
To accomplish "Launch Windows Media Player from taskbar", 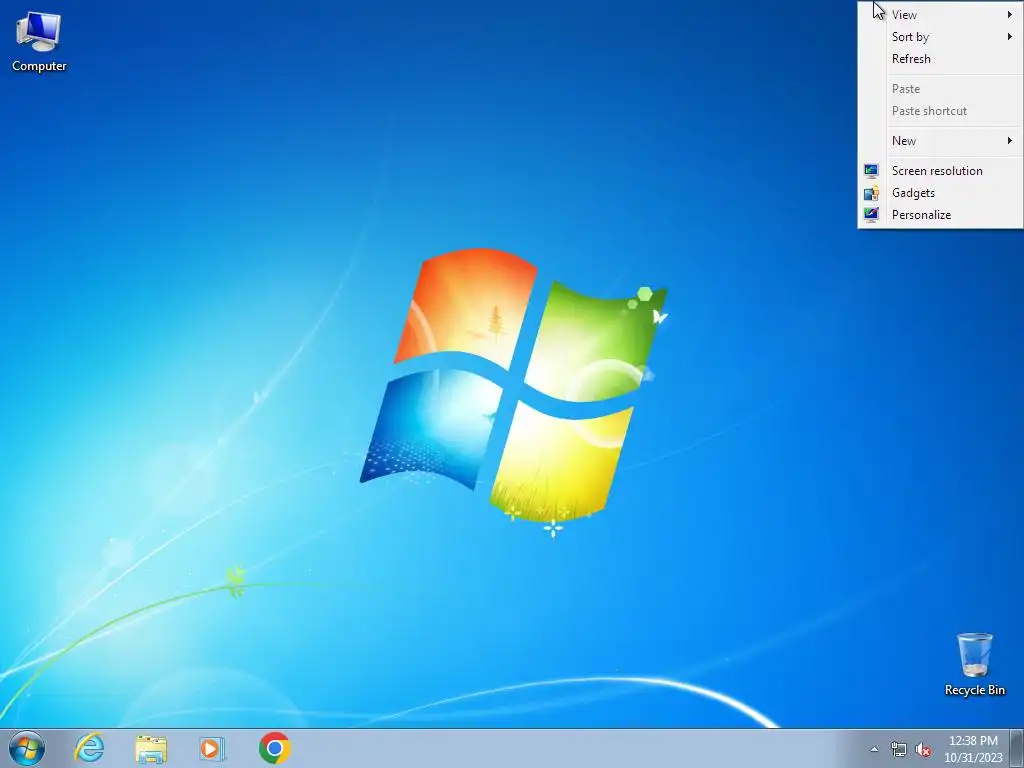I will coord(212,749).
